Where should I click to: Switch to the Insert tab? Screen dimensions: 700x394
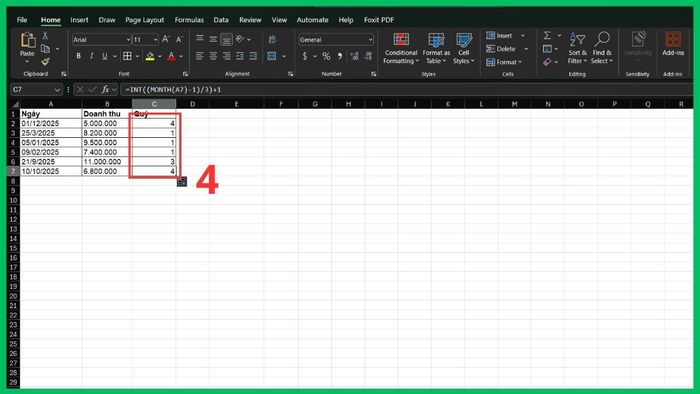(79, 20)
